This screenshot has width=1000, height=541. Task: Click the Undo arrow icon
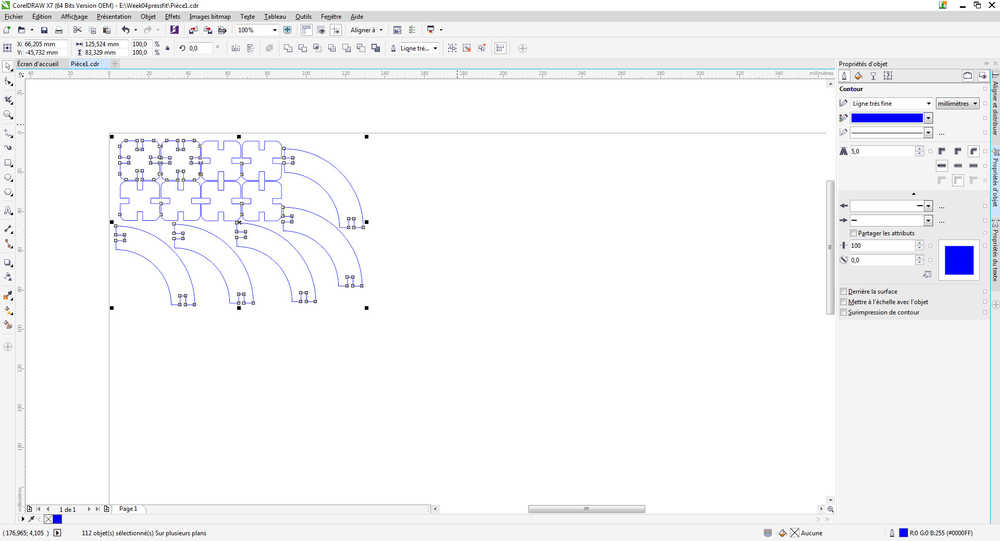point(126,30)
